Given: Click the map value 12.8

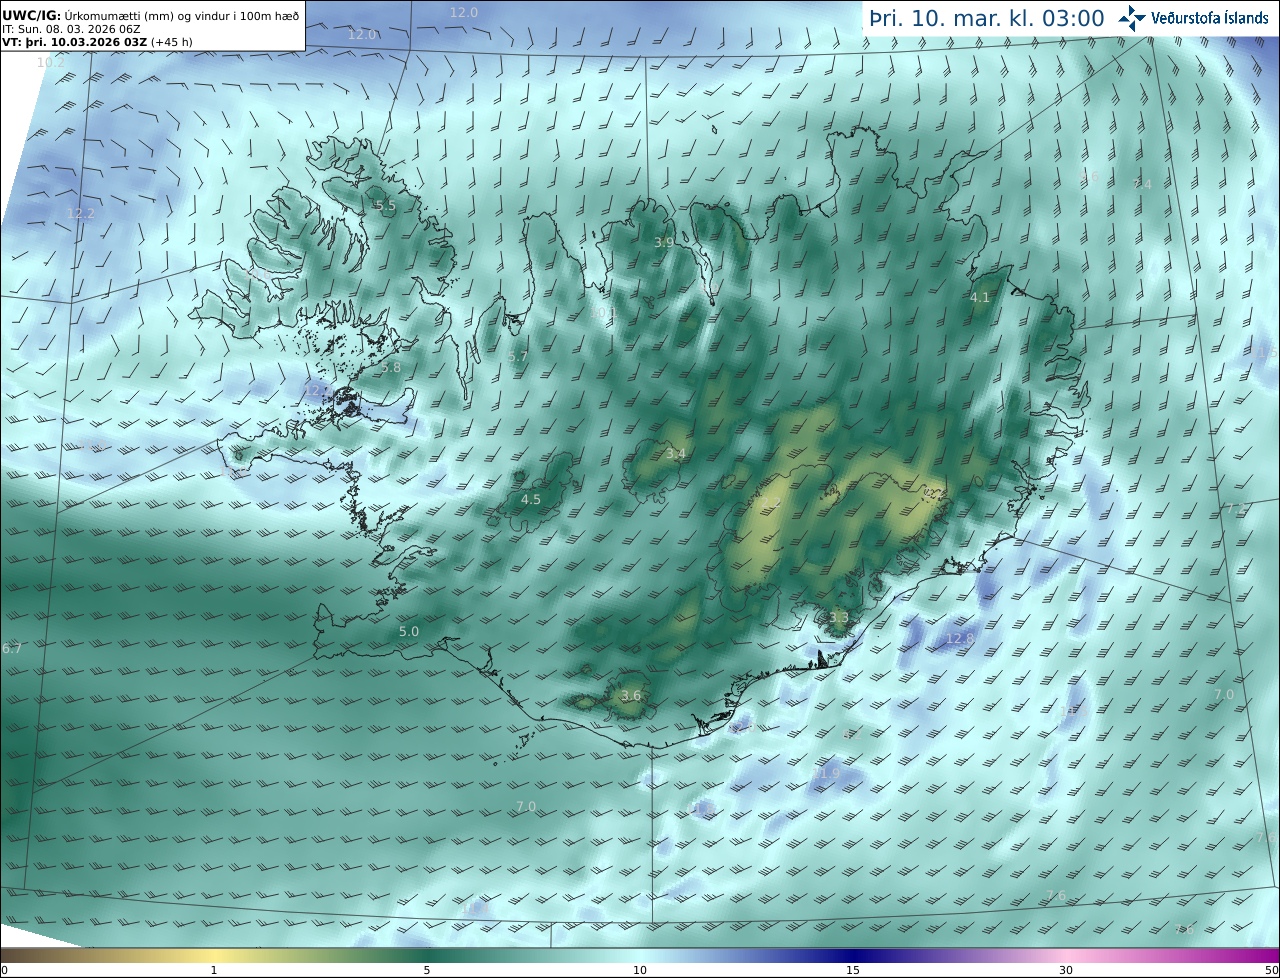Looking at the screenshot, I should 959,638.
